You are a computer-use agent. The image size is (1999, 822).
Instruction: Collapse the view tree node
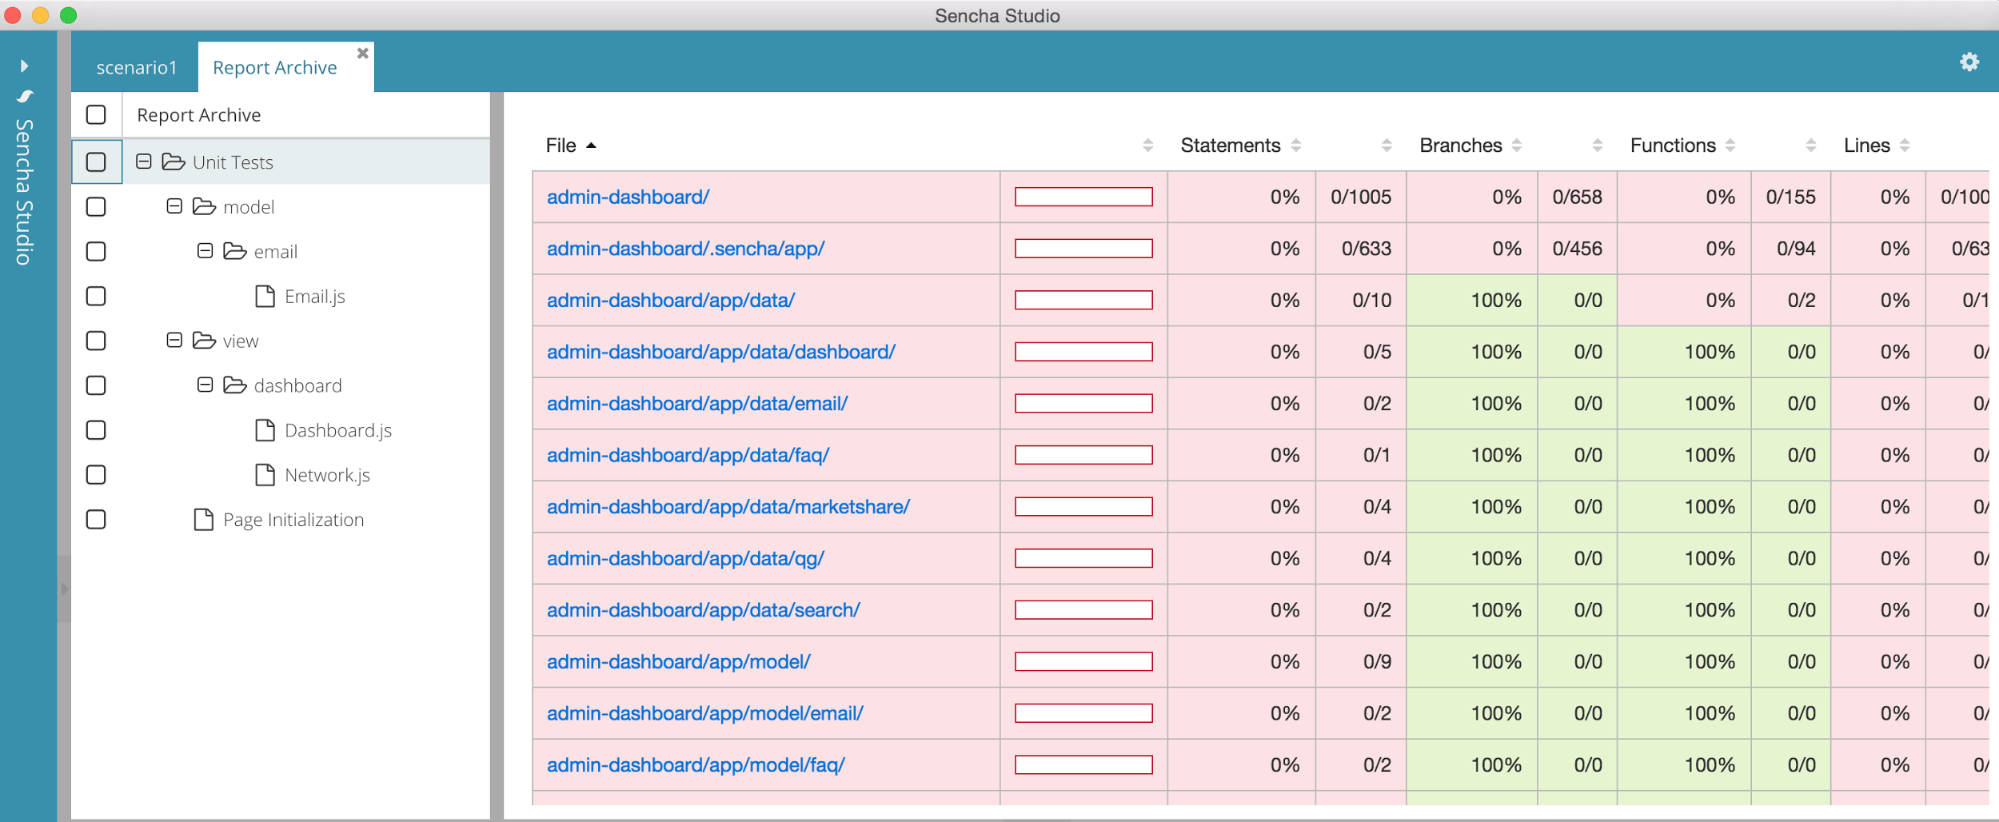pos(174,340)
